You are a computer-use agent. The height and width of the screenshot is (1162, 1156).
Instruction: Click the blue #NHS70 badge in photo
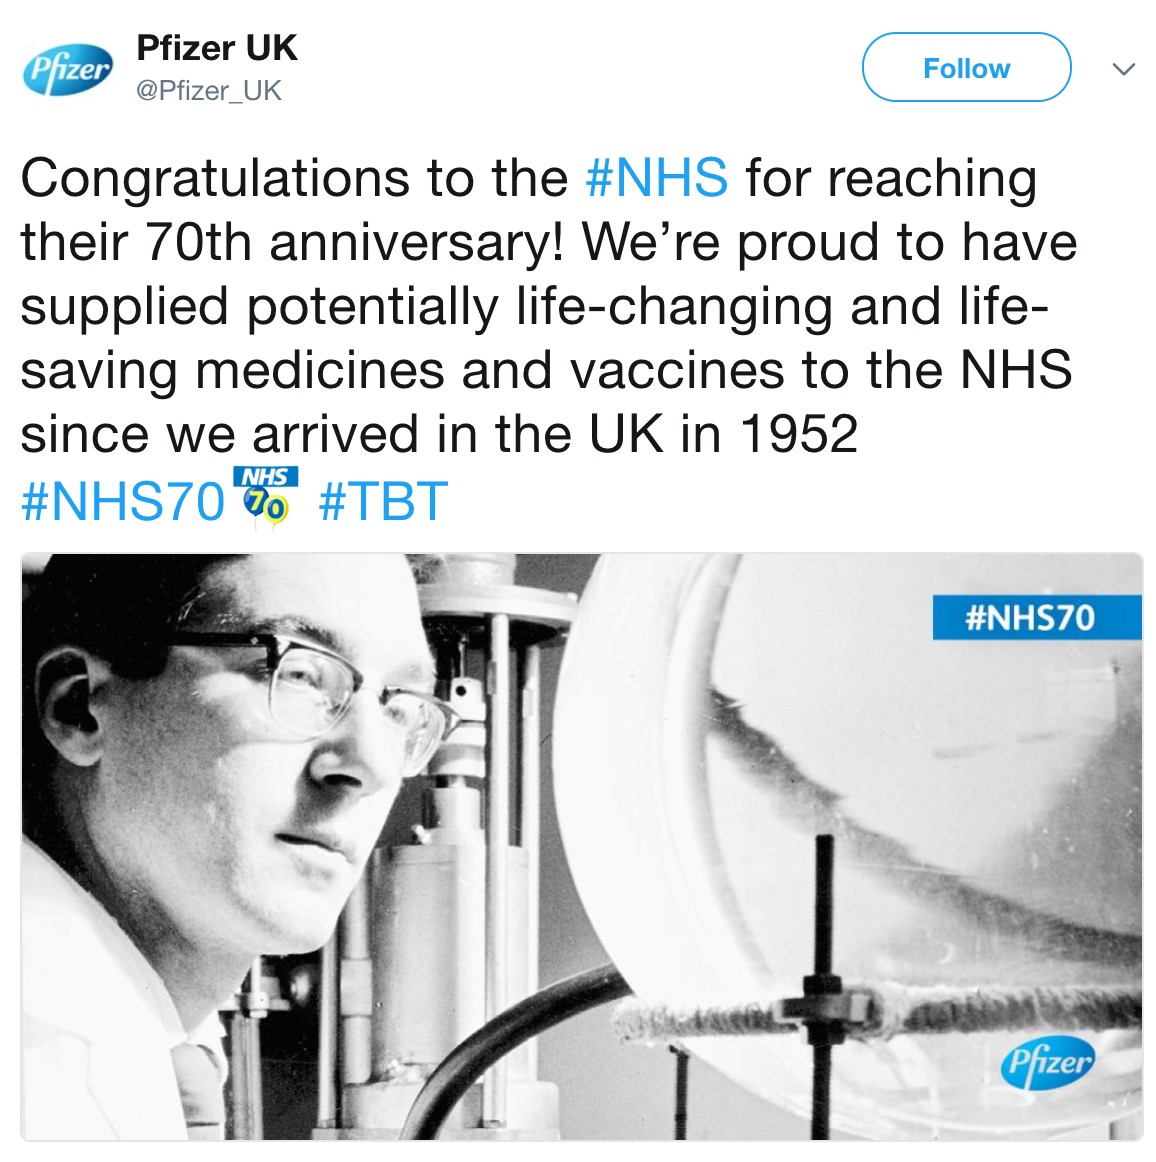click(x=1036, y=617)
